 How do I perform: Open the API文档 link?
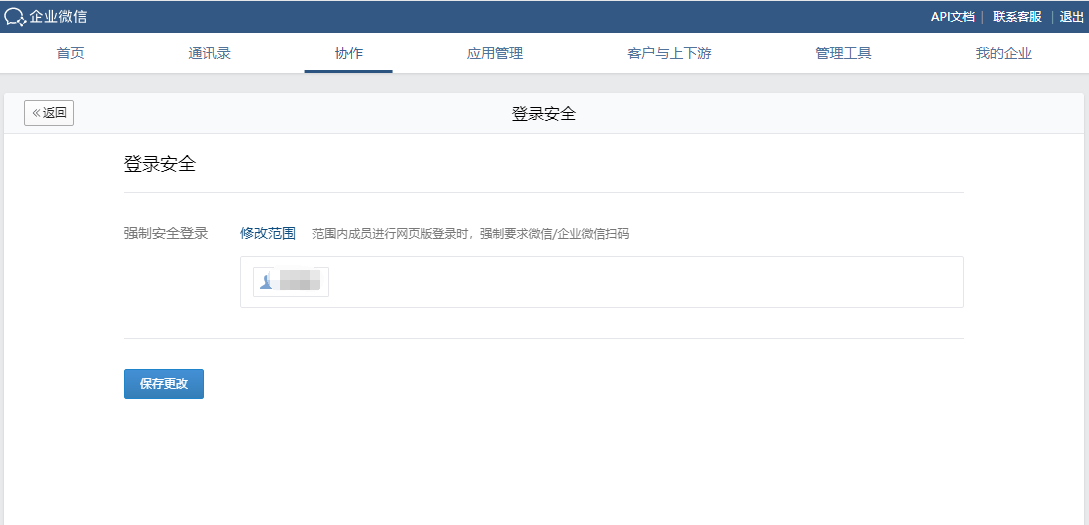click(x=952, y=17)
